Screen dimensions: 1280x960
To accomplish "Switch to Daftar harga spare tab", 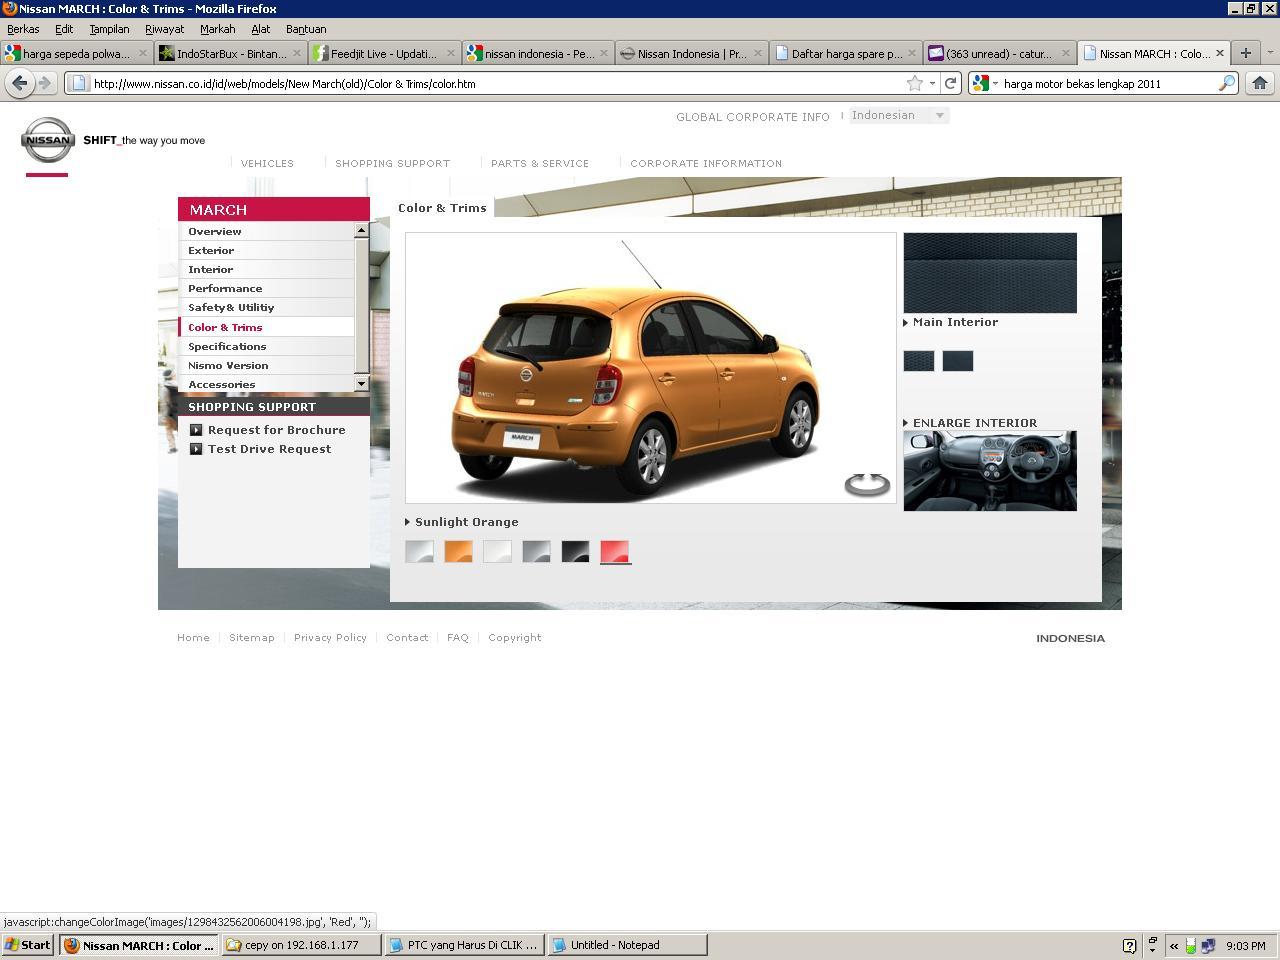I will (x=845, y=53).
